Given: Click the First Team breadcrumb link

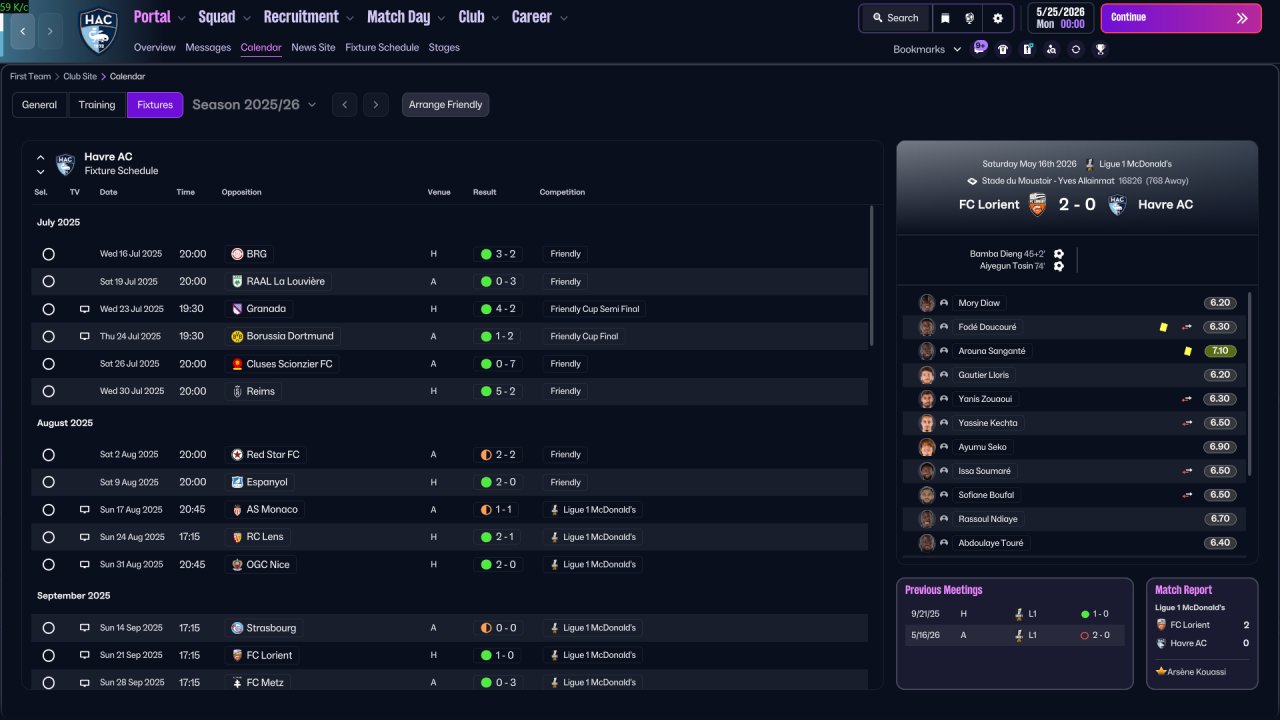Looking at the screenshot, I should pyautogui.click(x=30, y=76).
